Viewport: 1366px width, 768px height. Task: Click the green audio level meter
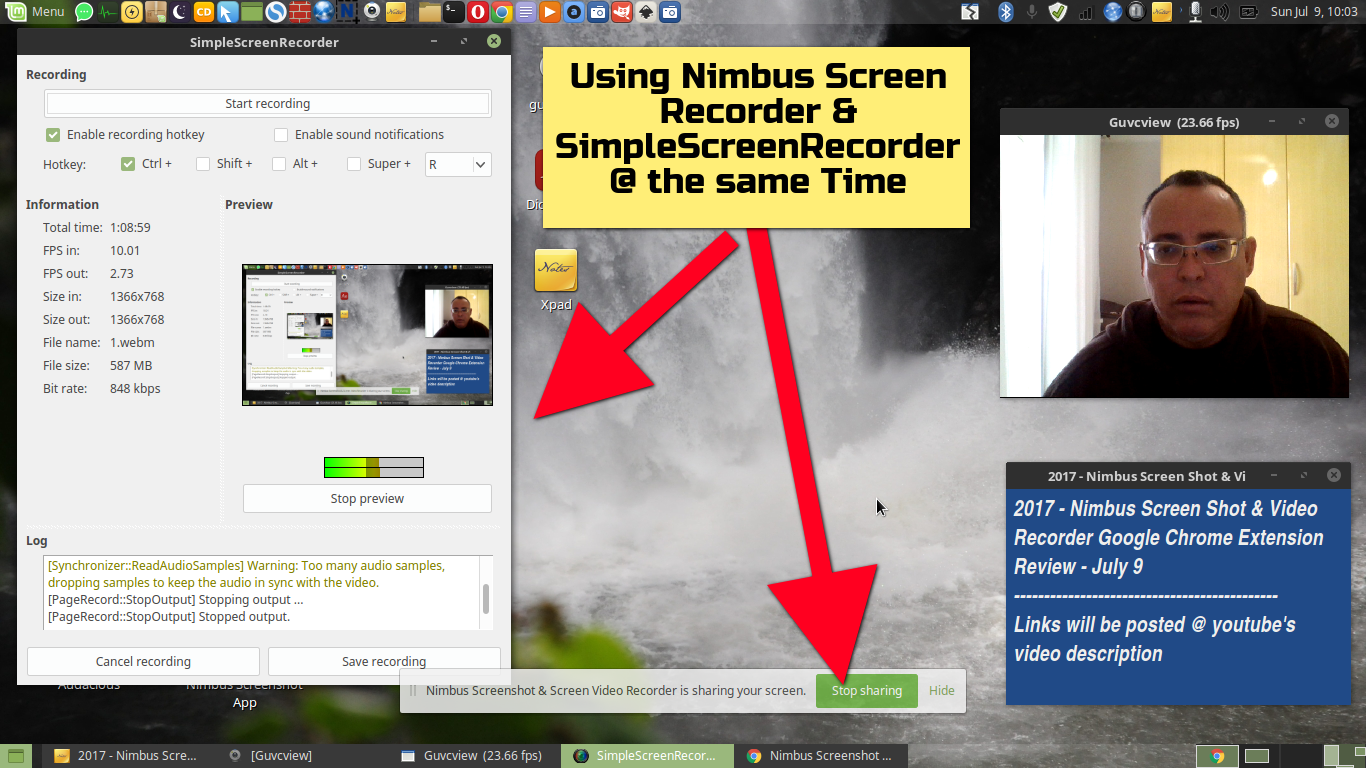click(373, 467)
